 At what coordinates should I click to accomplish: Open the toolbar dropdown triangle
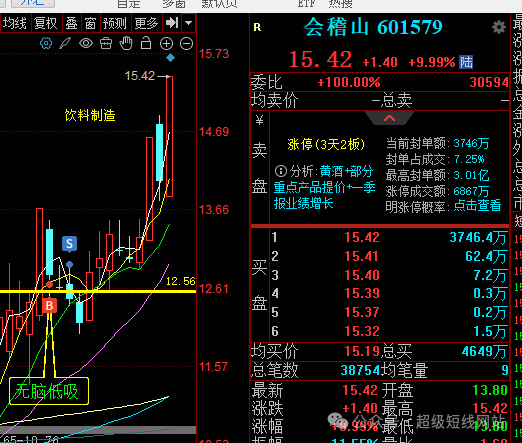click(188, 23)
